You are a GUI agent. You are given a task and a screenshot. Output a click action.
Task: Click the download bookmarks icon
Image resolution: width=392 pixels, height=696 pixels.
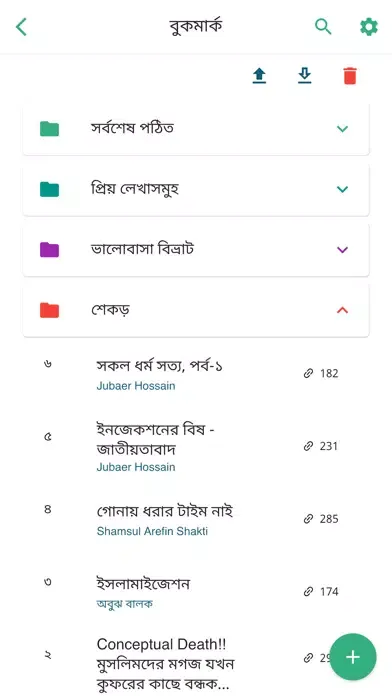305,76
